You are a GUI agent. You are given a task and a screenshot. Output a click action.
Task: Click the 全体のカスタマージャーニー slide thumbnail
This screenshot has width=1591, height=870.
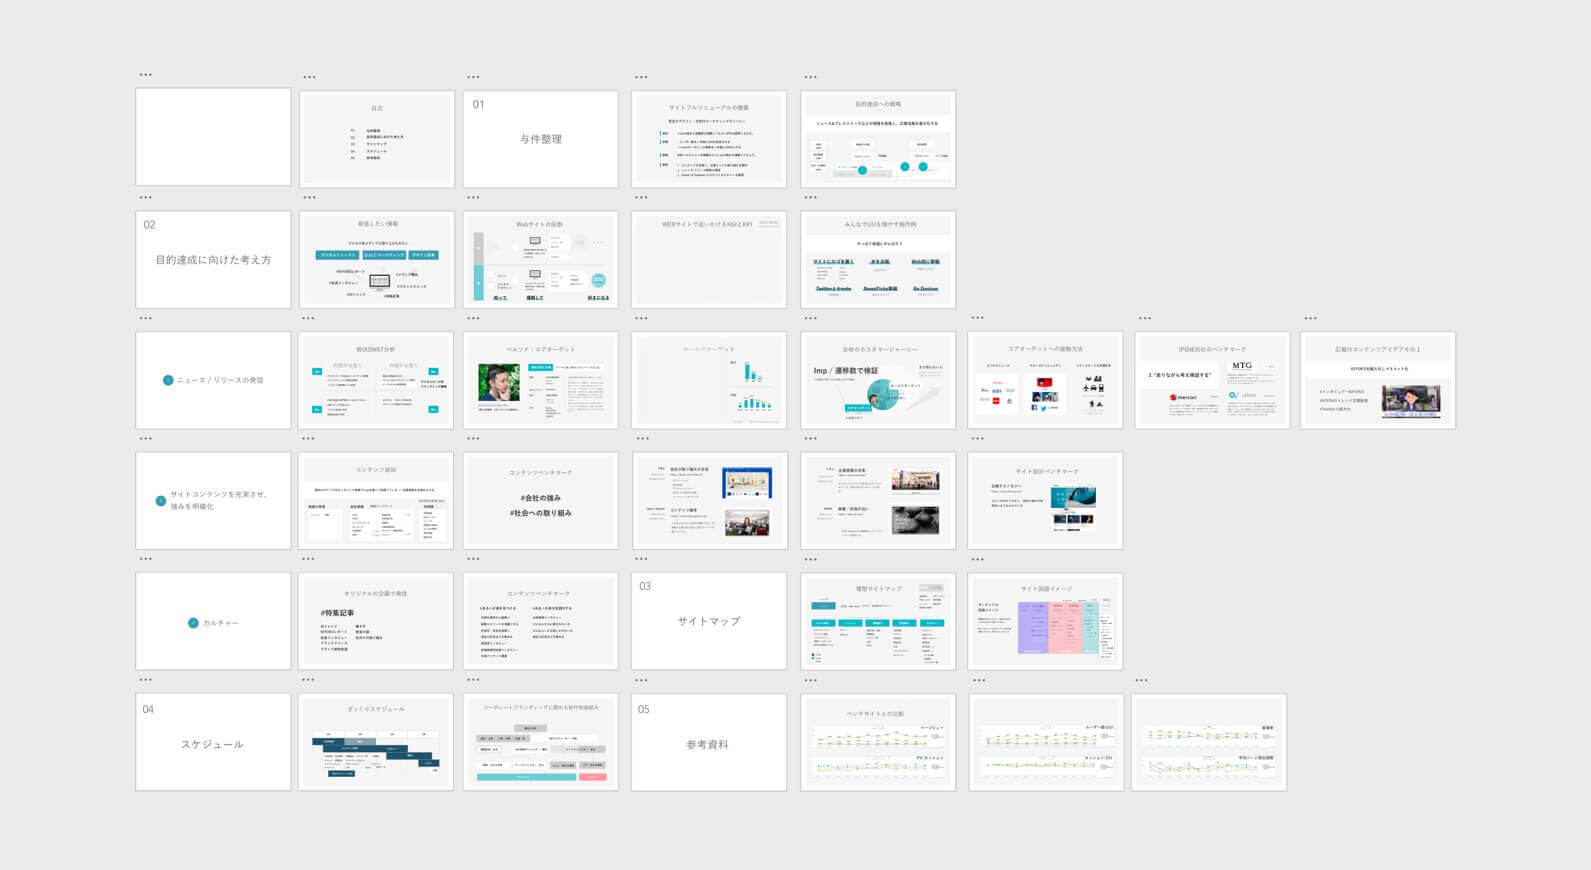pos(878,380)
